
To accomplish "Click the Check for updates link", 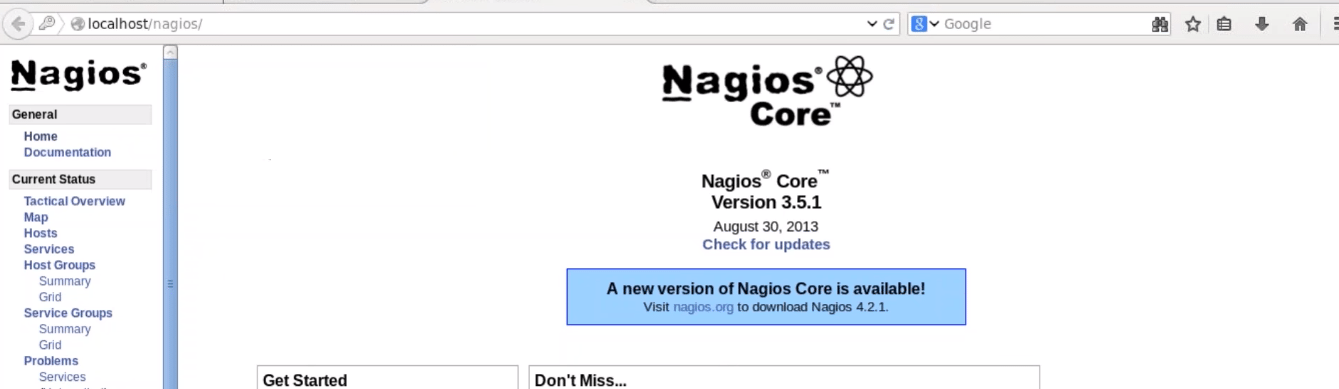I will 766,244.
